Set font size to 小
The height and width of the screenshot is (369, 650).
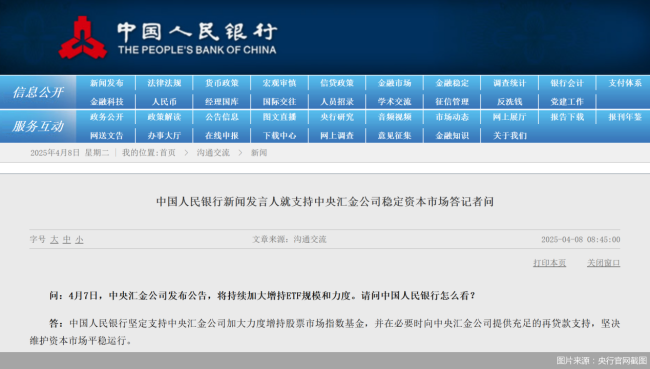[79, 240]
